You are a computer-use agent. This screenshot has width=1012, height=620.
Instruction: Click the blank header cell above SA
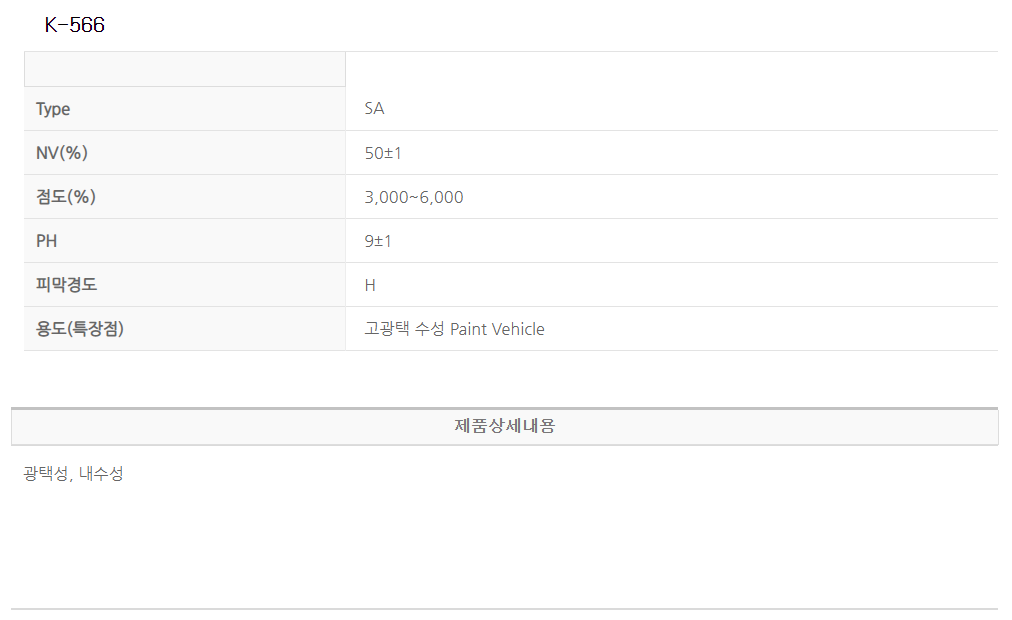click(671, 69)
